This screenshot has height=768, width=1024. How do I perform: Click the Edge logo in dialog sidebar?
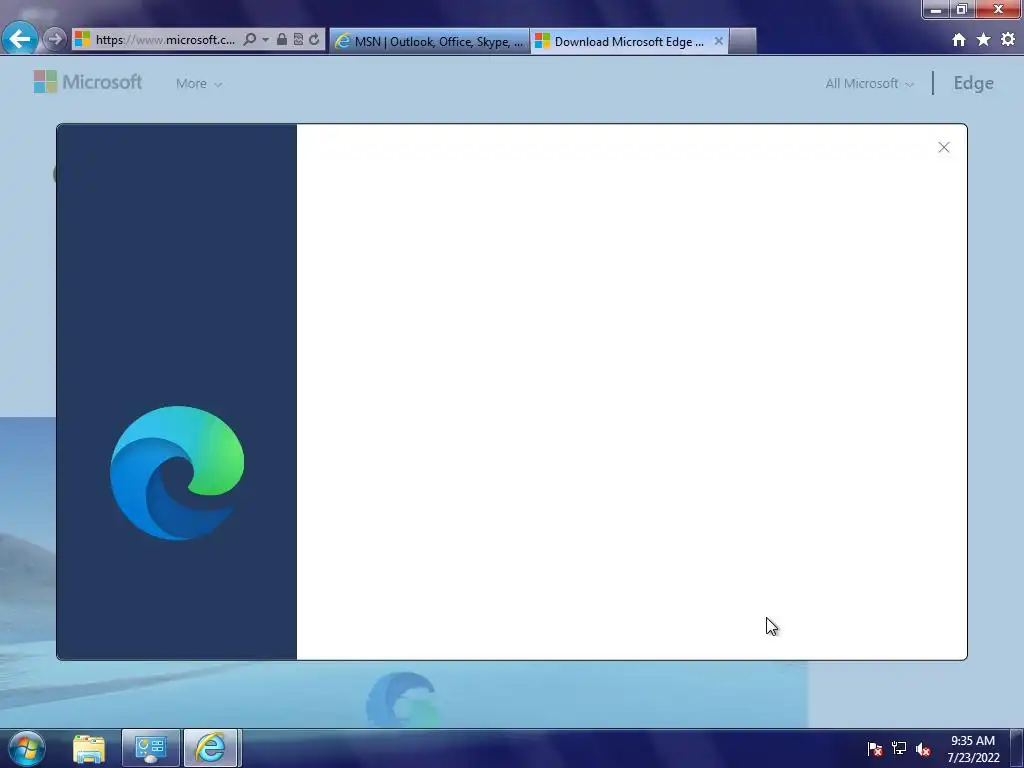(x=177, y=473)
